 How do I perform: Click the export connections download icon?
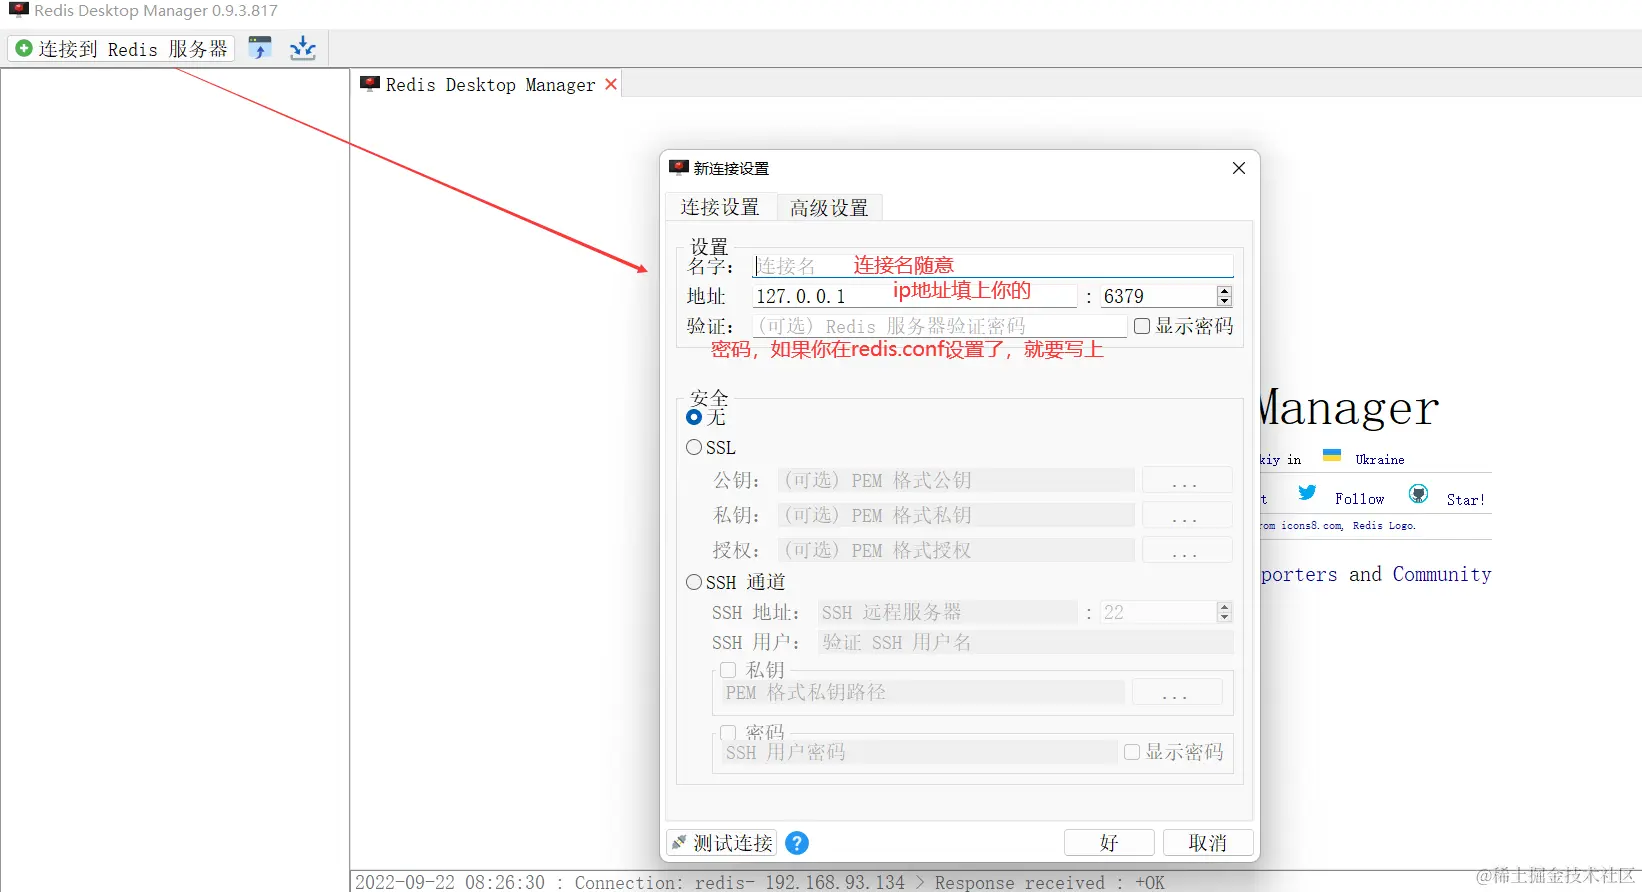(x=303, y=48)
